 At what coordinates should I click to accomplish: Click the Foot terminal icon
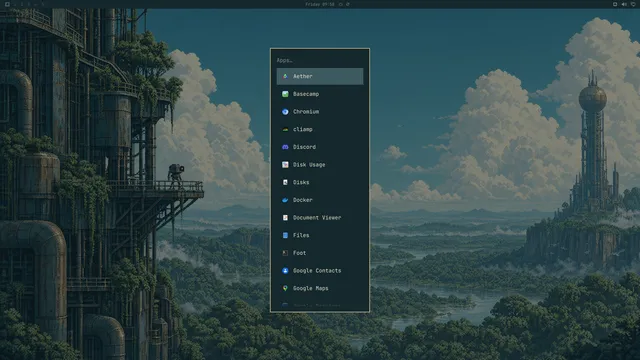click(285, 253)
